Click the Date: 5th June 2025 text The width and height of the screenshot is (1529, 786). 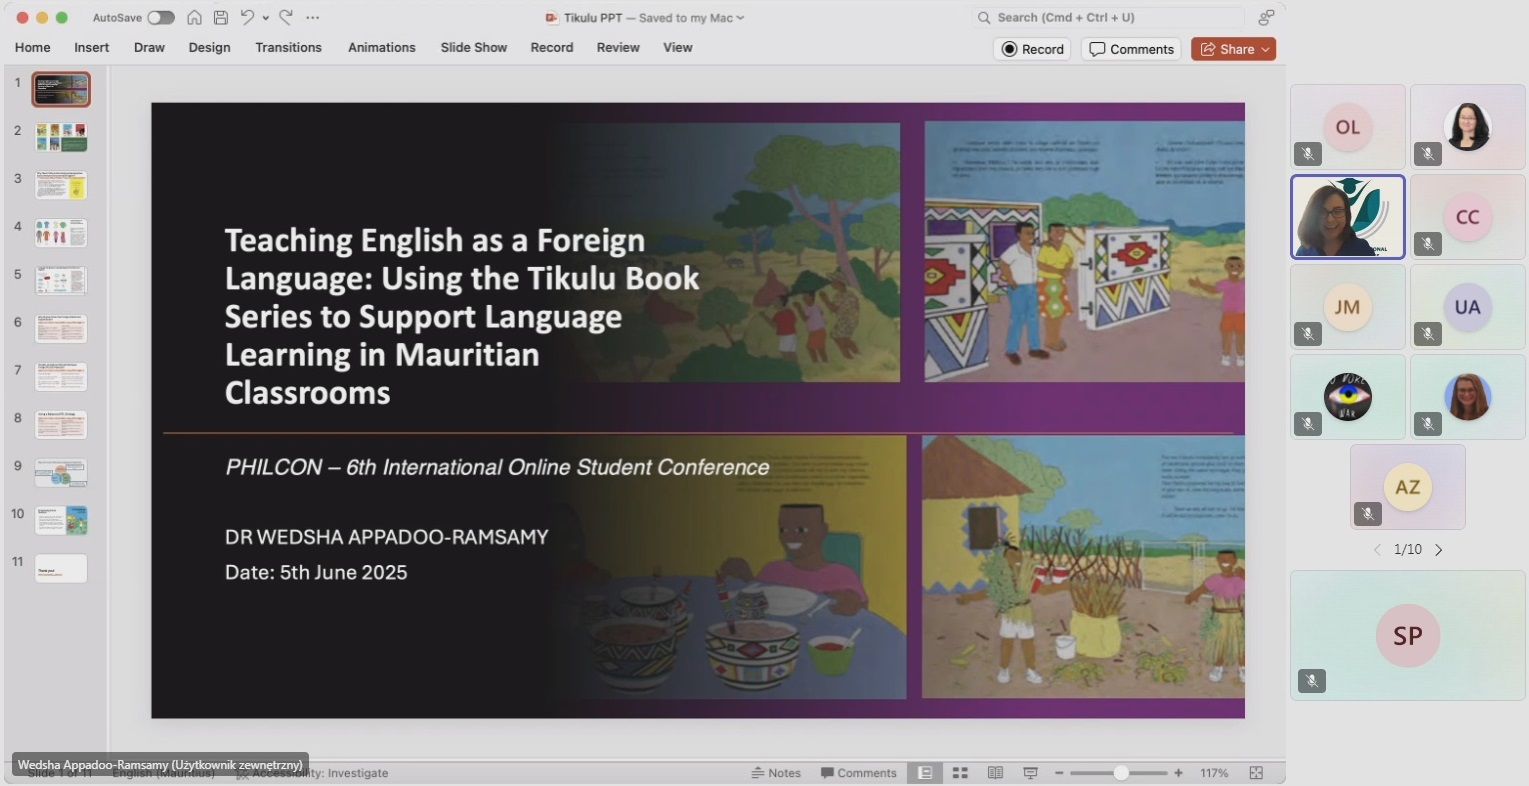pyautogui.click(x=316, y=572)
